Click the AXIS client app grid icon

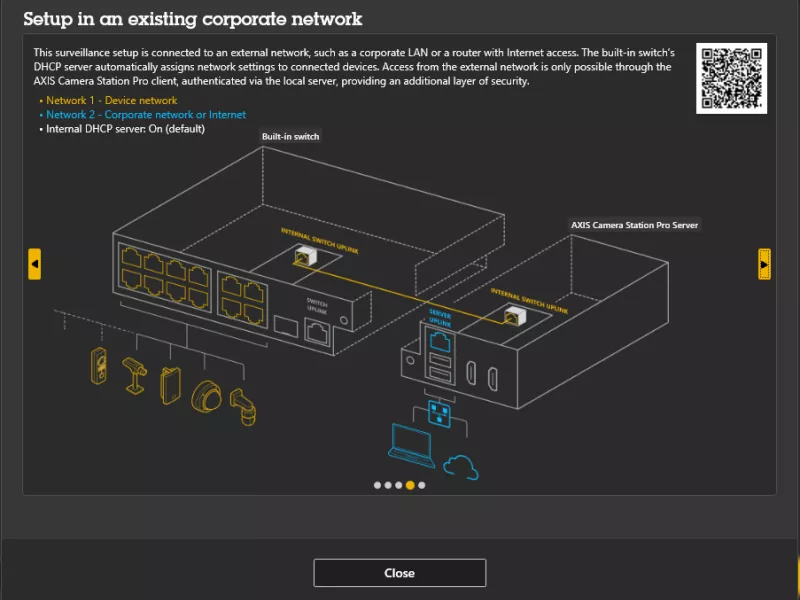point(438,413)
